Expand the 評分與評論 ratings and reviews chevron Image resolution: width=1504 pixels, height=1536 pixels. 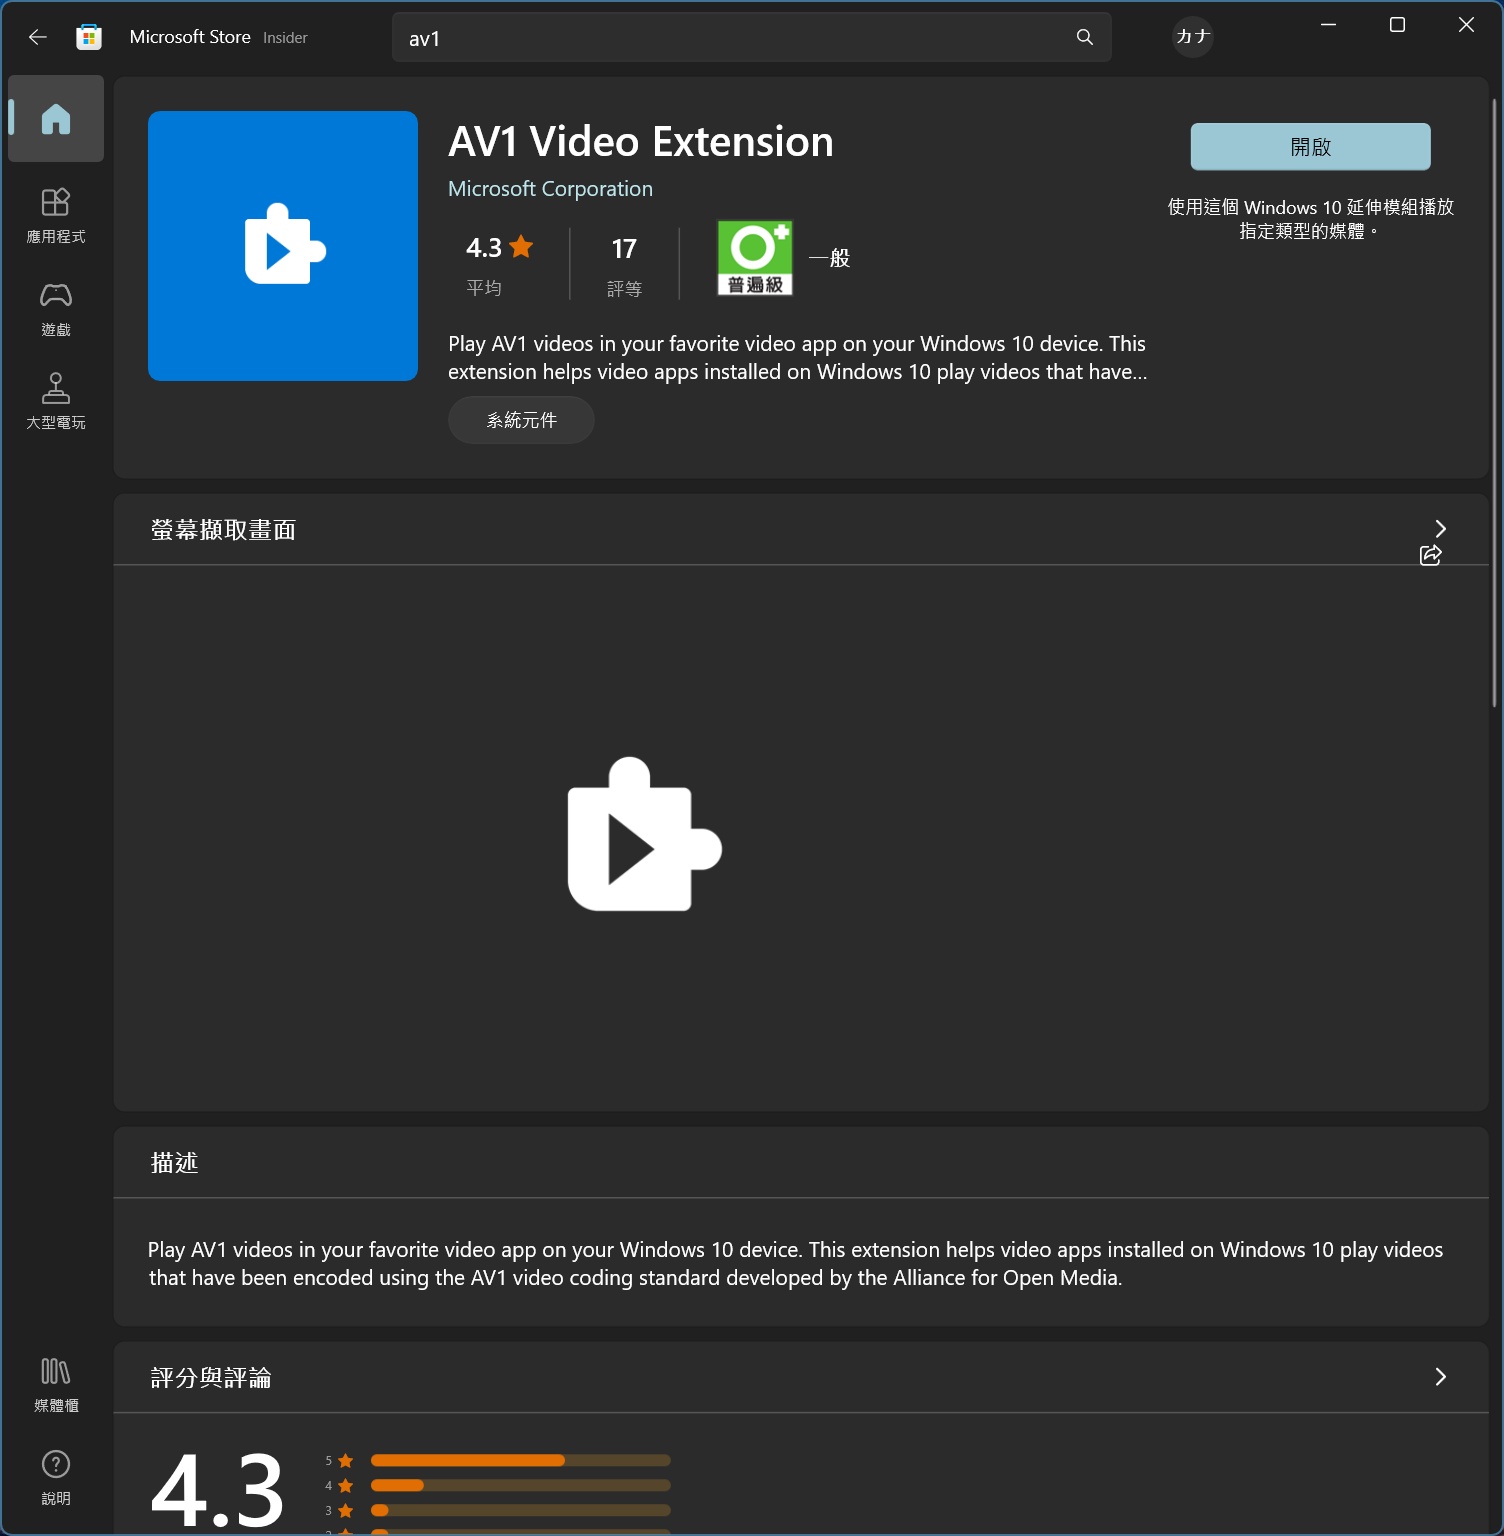(1440, 1377)
